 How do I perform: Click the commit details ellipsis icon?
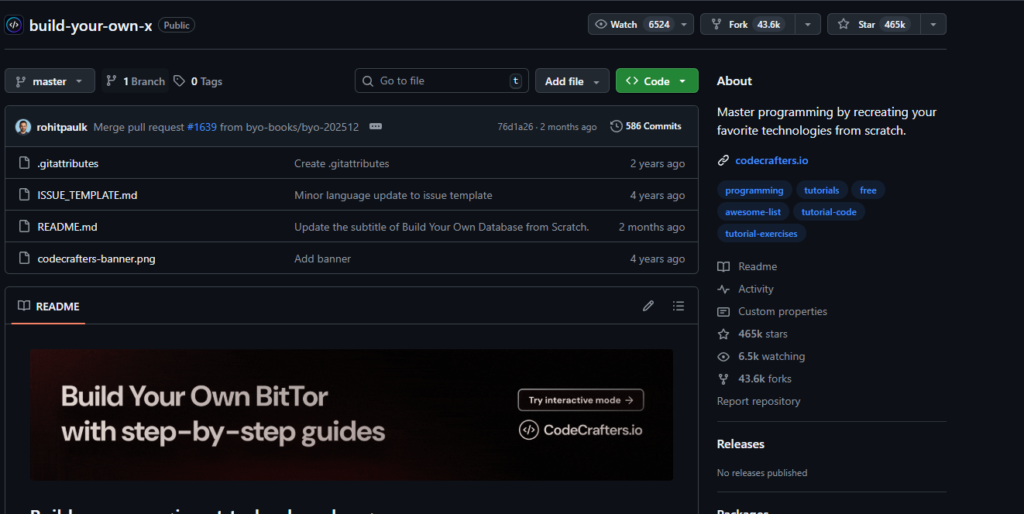[x=376, y=127]
